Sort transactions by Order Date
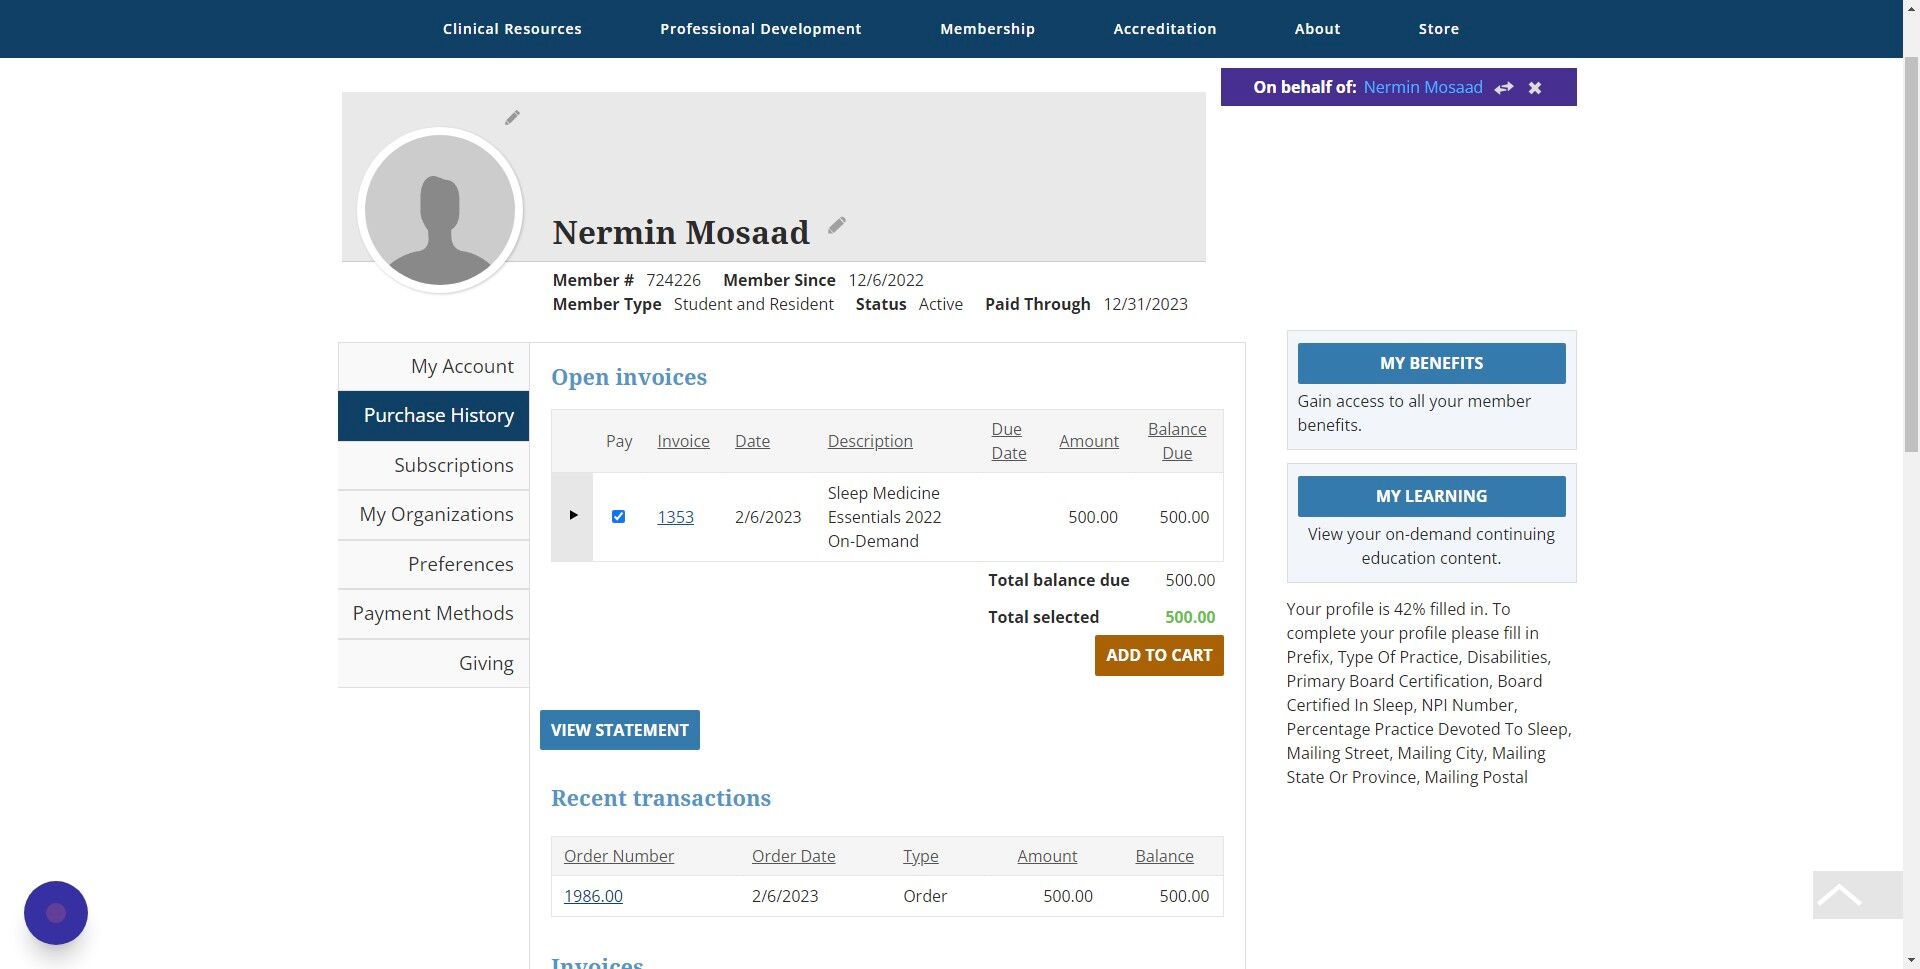Viewport: 1920px width, 969px height. (793, 856)
